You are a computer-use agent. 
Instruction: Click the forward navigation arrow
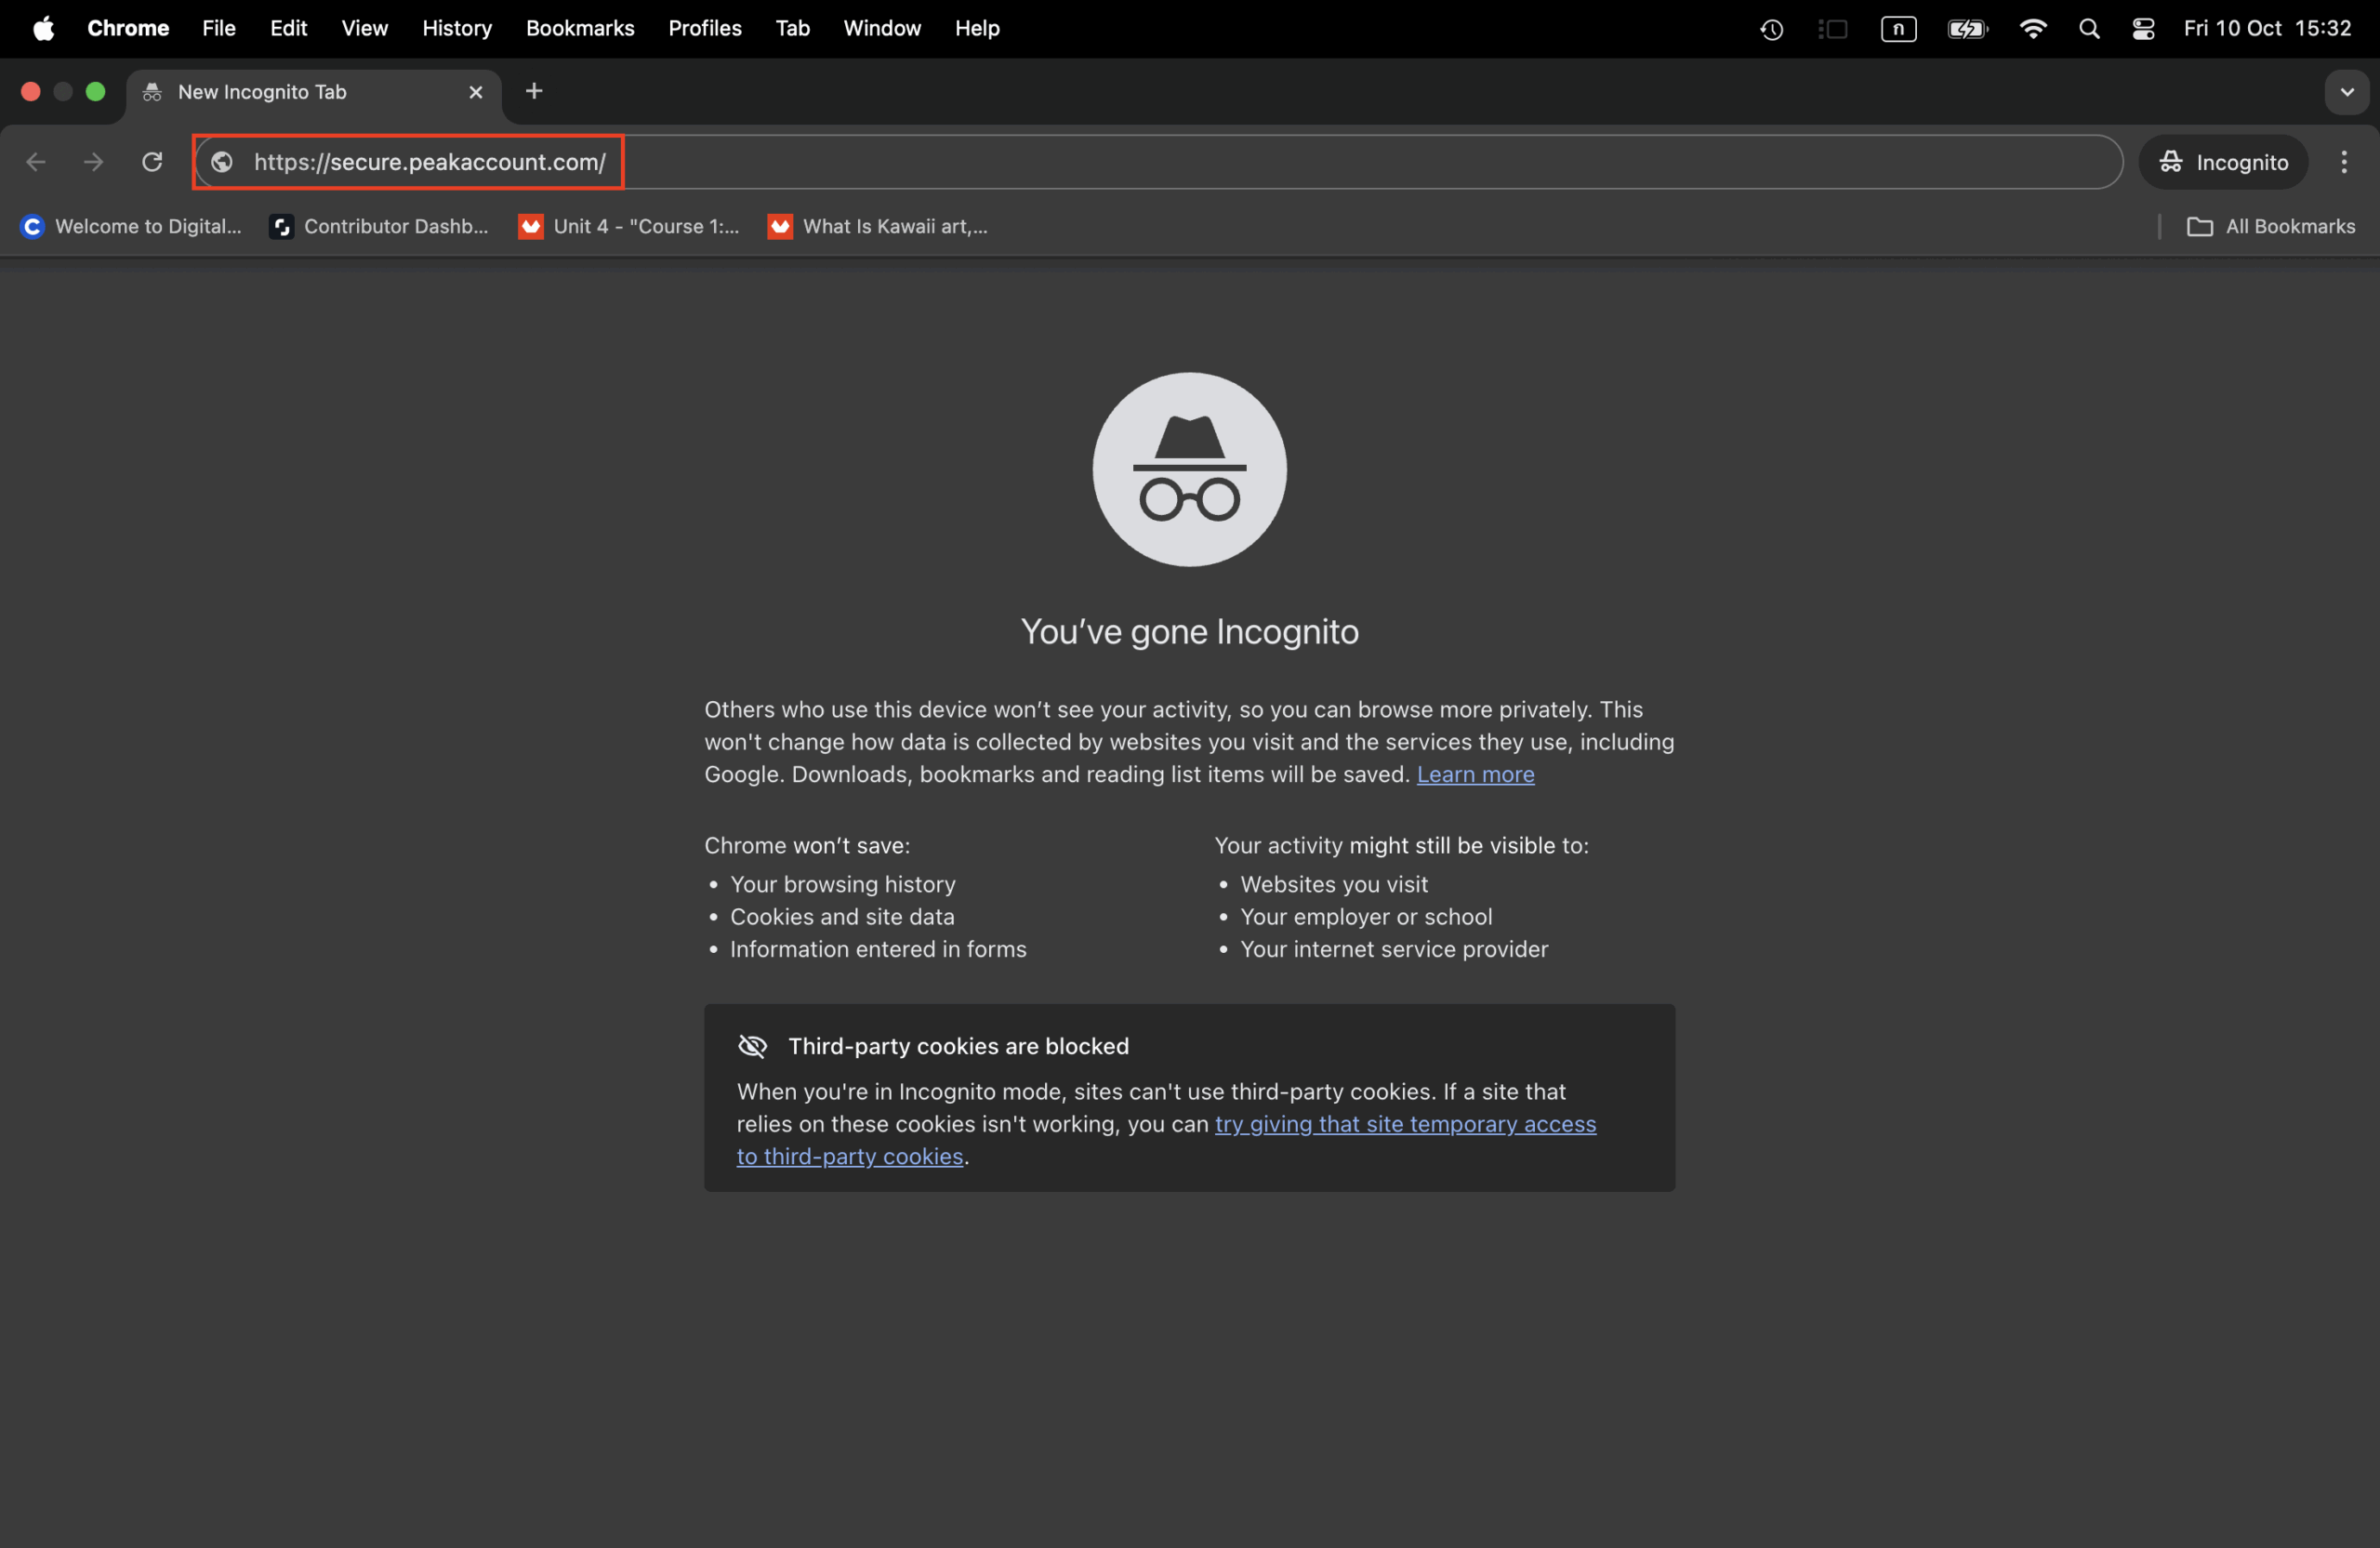click(x=93, y=161)
